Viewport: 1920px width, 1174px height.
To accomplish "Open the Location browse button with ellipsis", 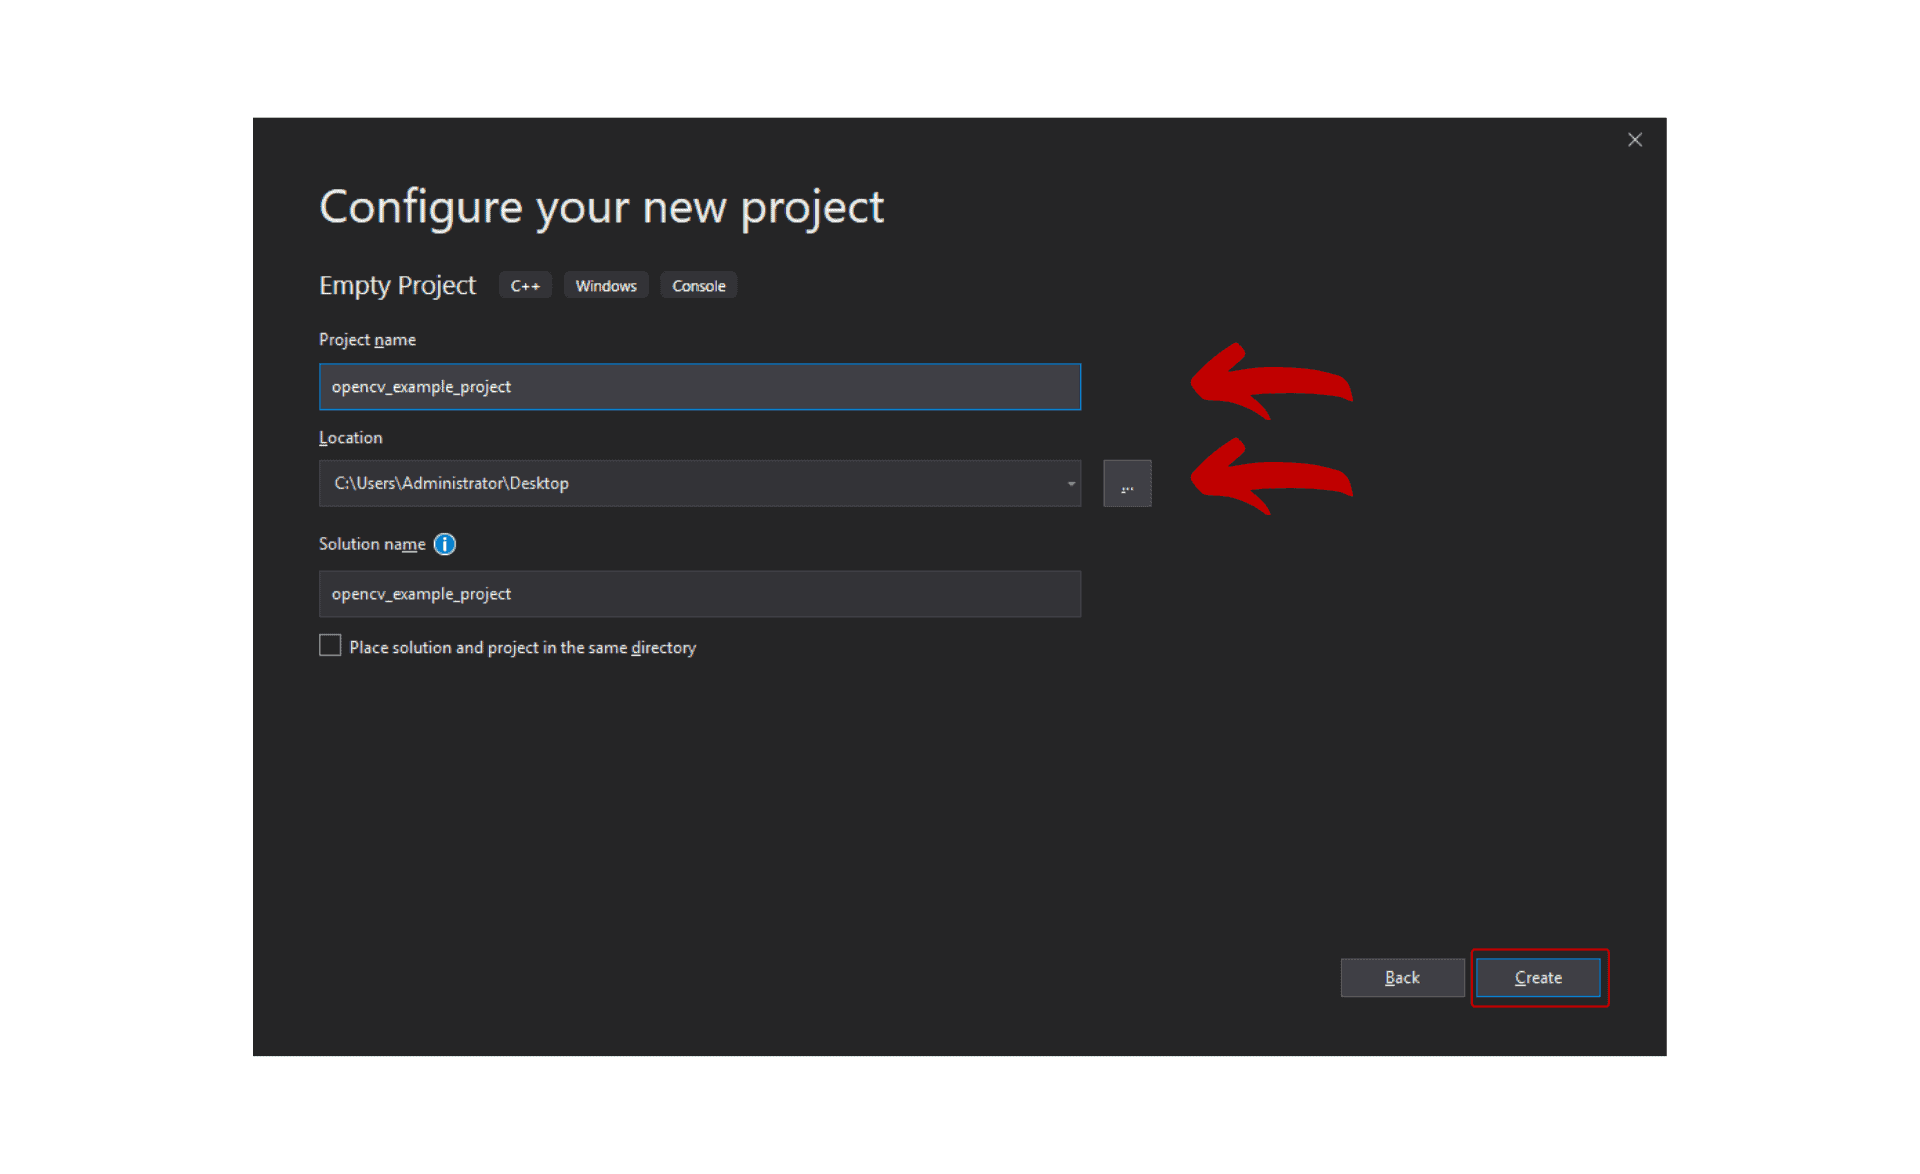I will point(1127,484).
